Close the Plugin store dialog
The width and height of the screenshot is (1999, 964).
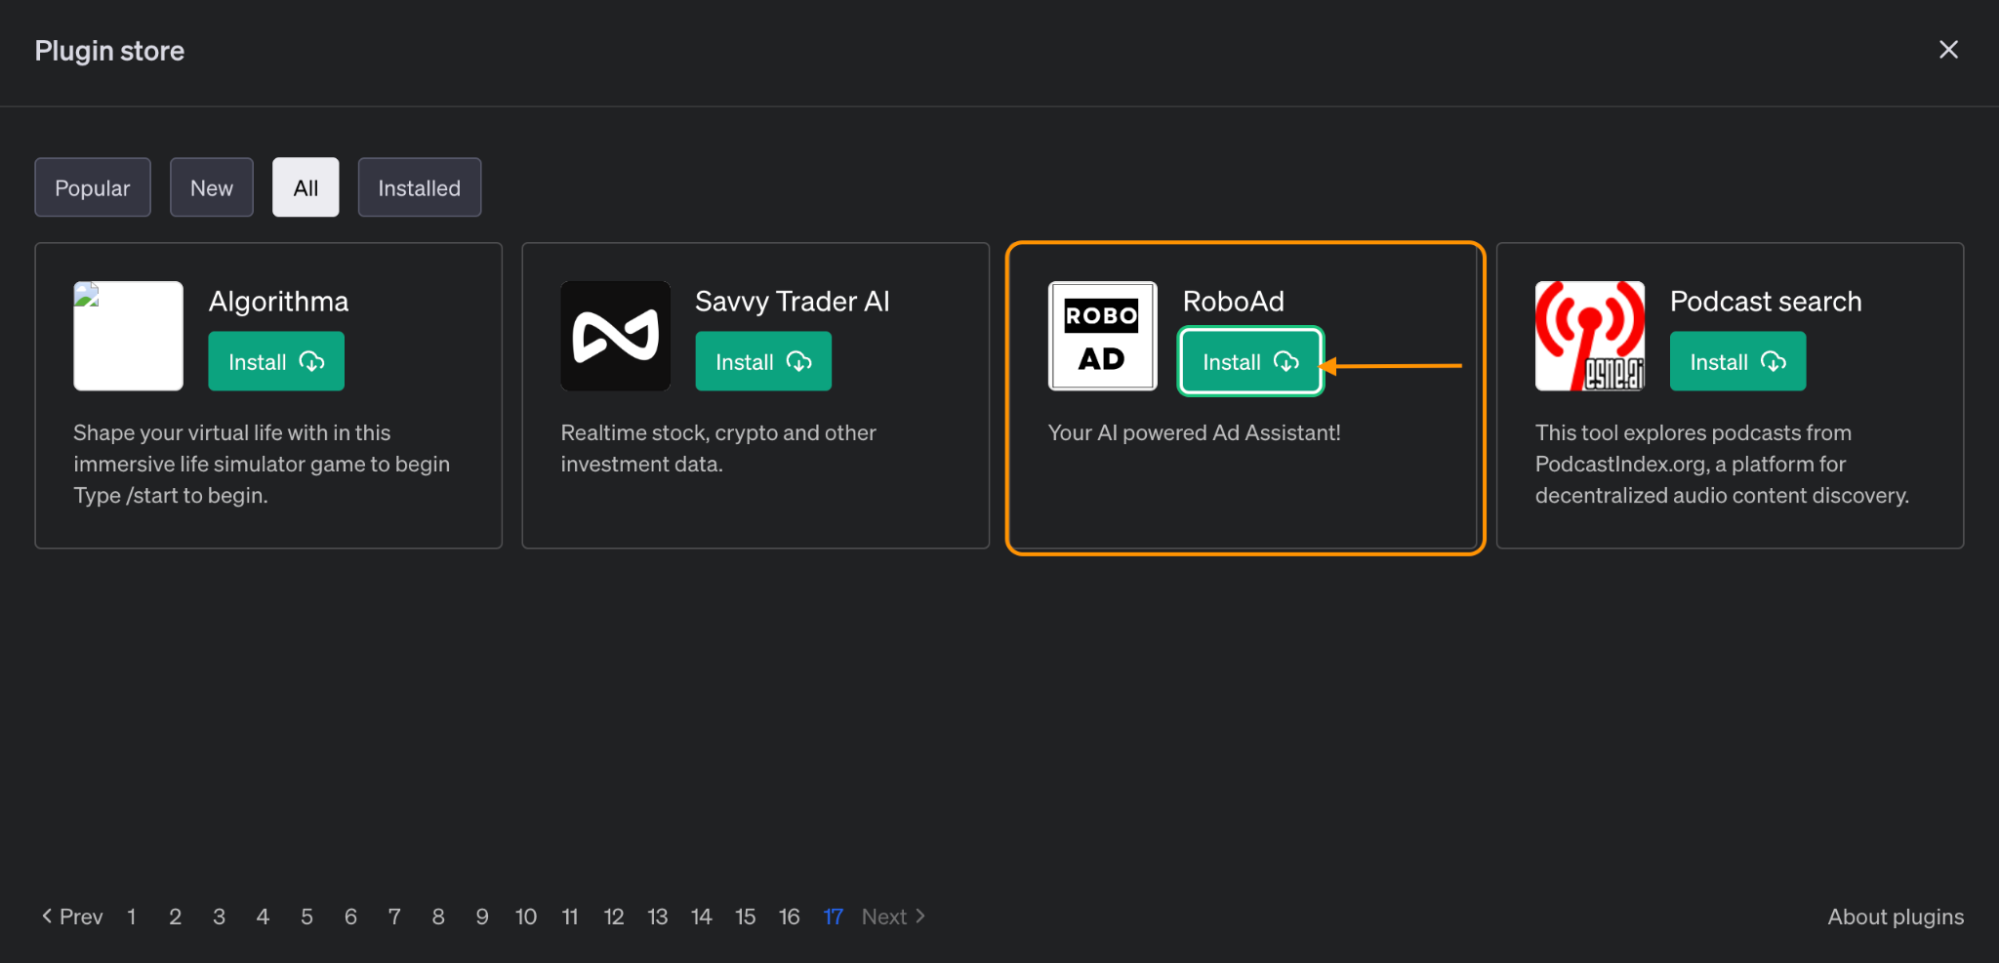[1948, 50]
